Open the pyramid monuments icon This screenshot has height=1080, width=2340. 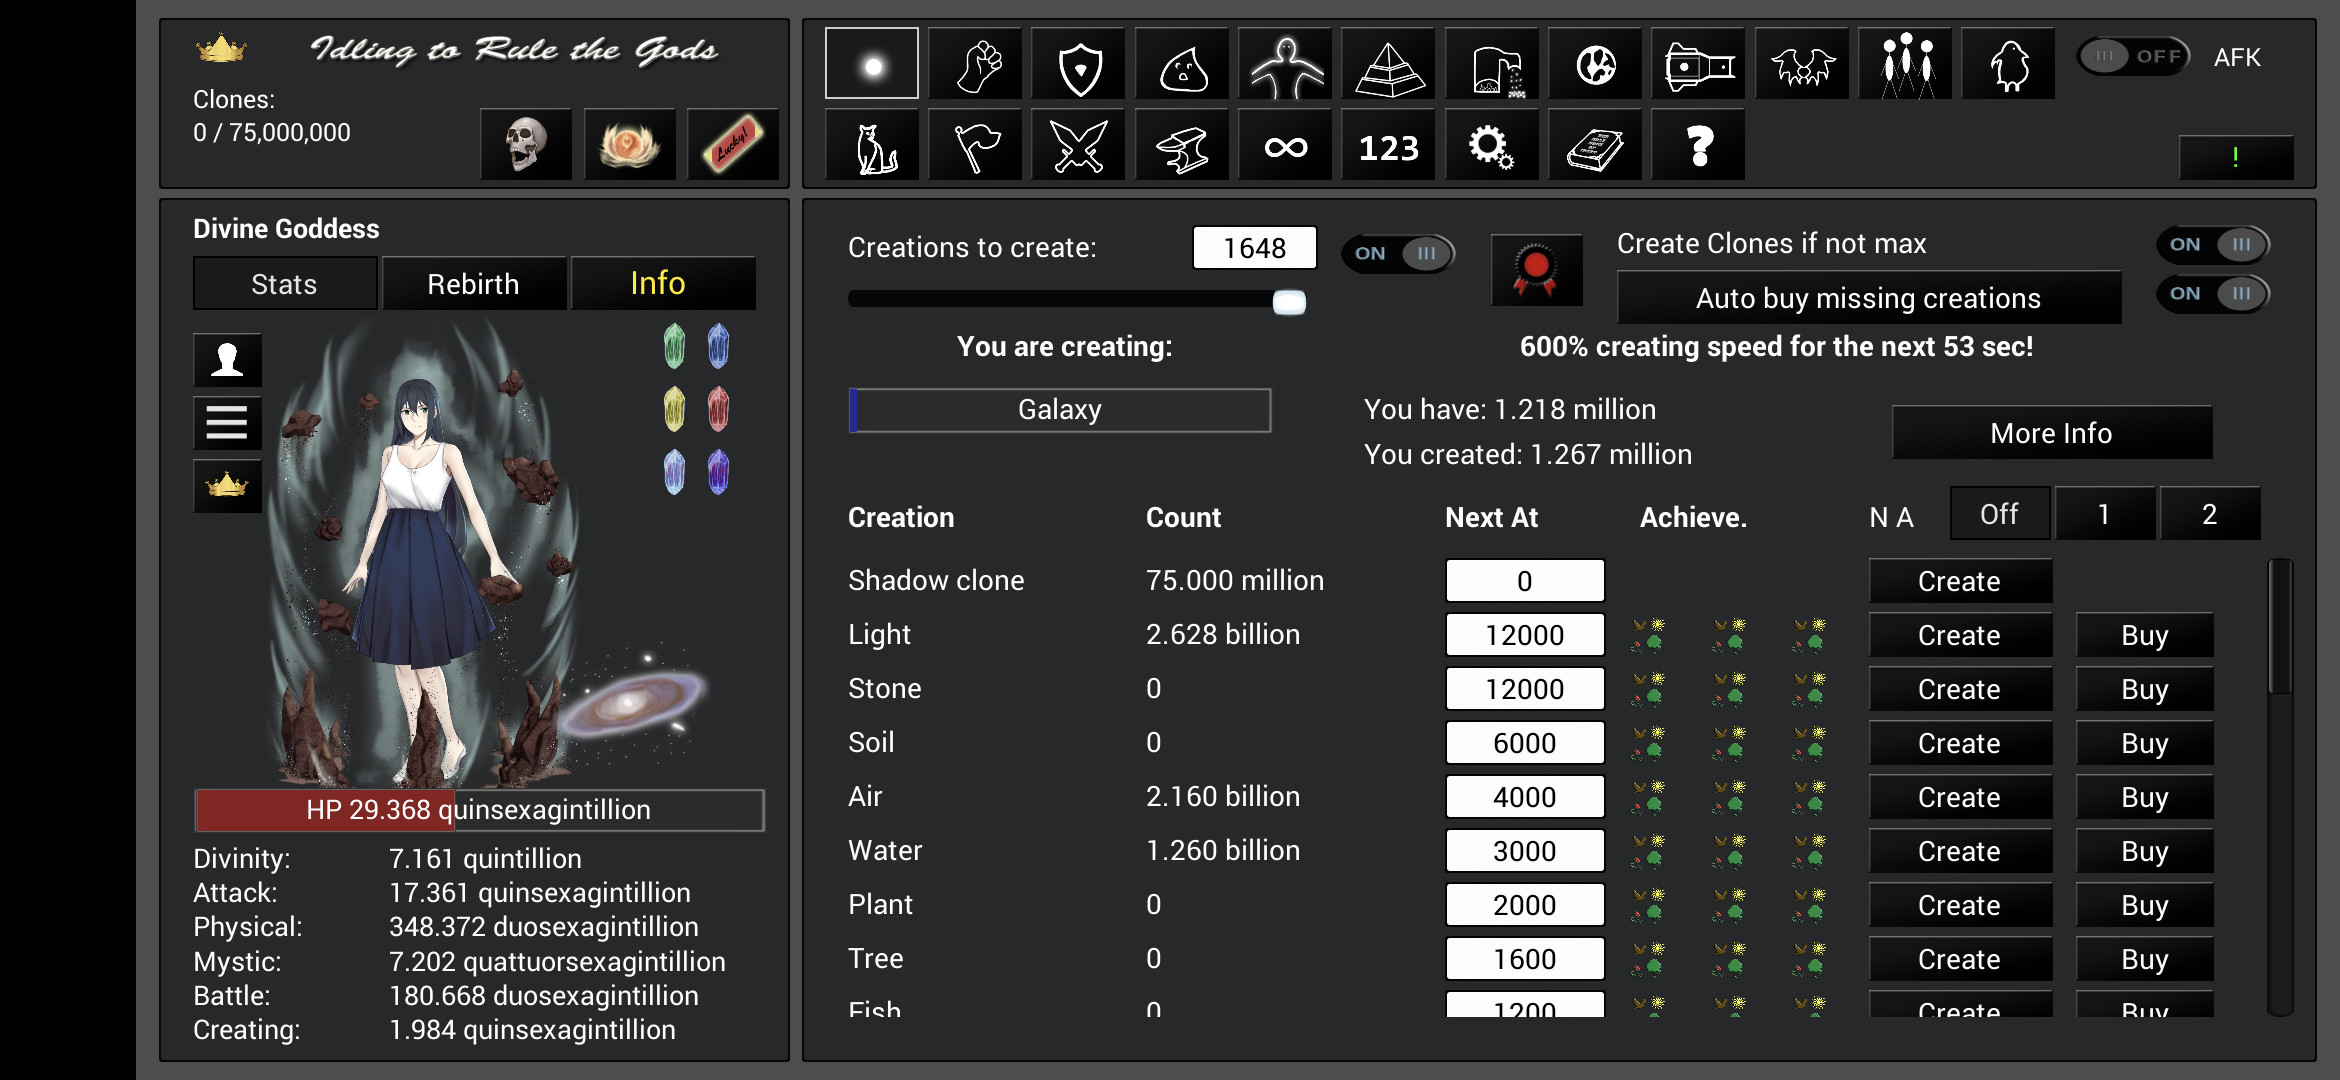1390,63
